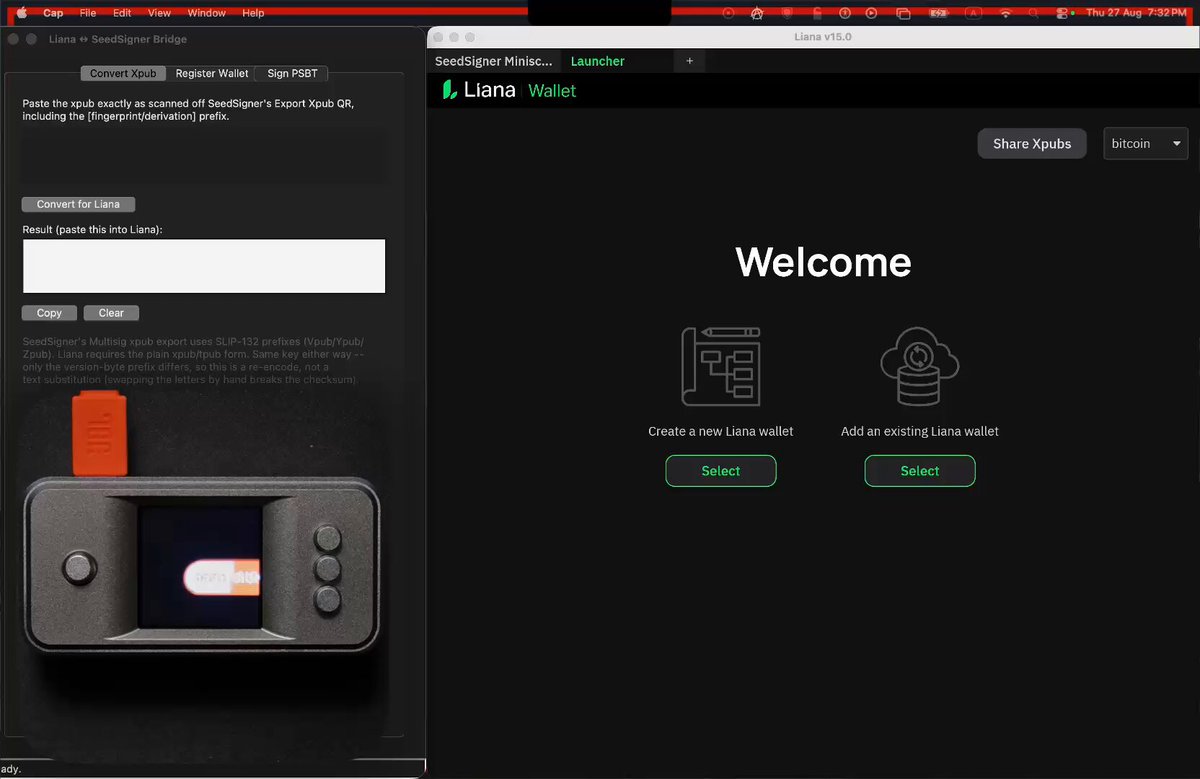Open Control Center from the menu bar

pyautogui.click(x=1063, y=13)
